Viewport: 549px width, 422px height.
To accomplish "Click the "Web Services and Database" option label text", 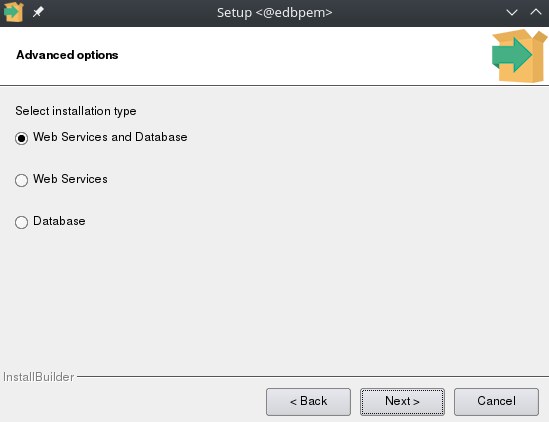I will click(110, 137).
